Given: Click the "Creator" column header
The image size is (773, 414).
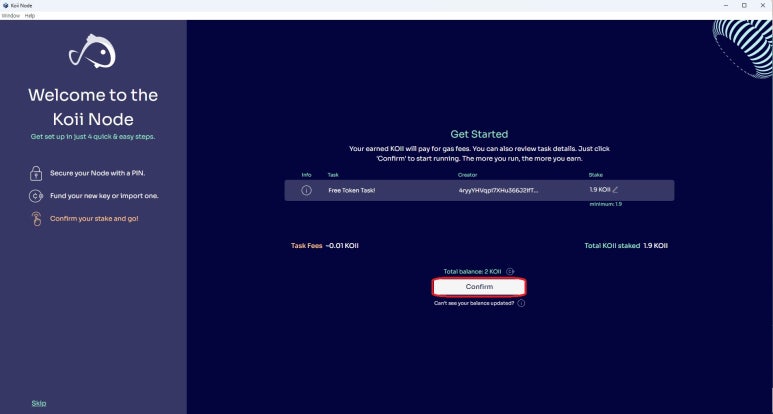Looking at the screenshot, I should tap(467, 175).
